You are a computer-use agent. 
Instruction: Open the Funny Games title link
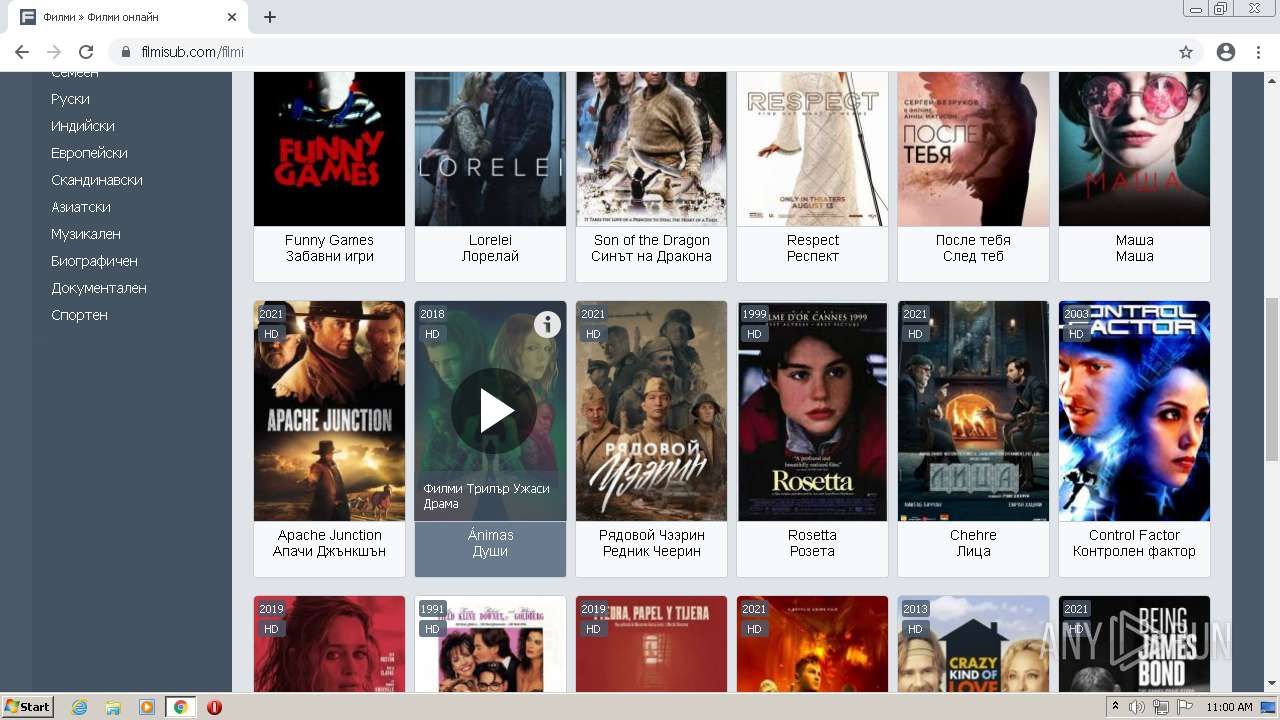(329, 248)
